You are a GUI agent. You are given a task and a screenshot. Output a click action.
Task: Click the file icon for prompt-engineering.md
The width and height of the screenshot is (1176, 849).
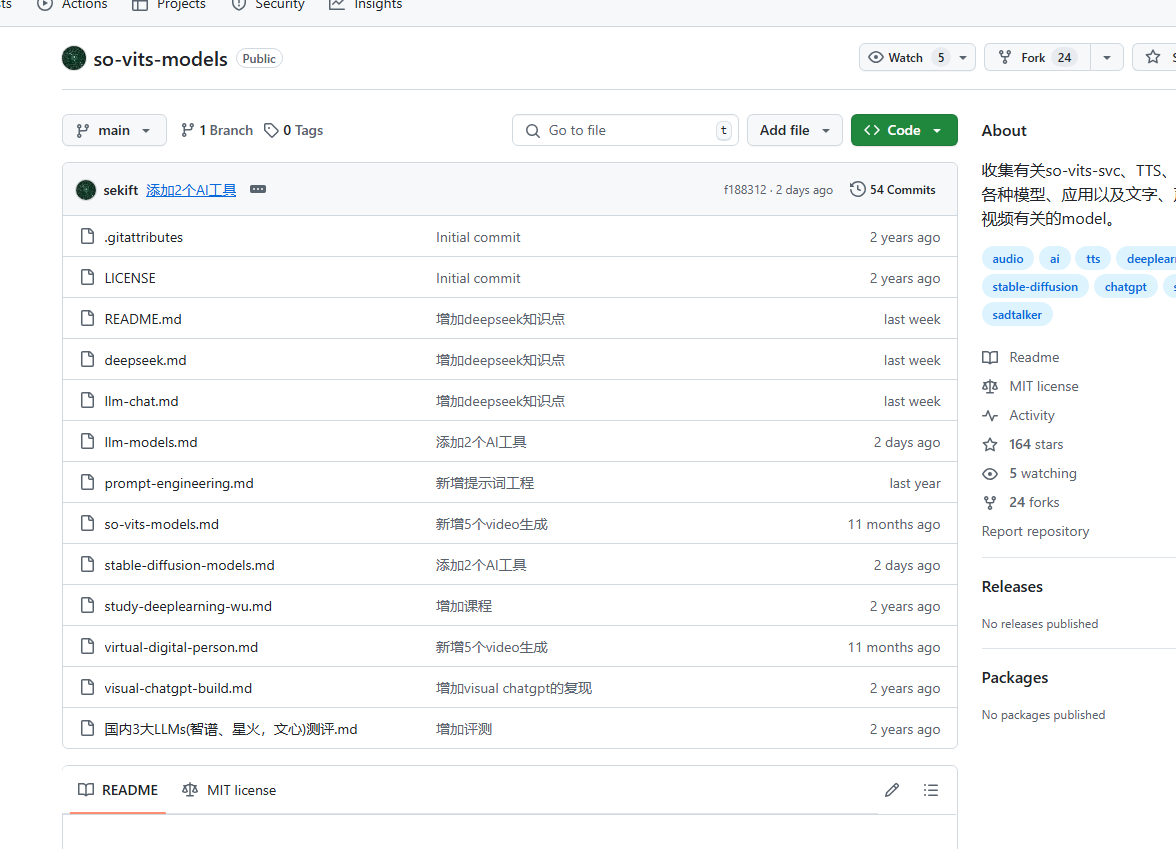pyautogui.click(x=87, y=483)
